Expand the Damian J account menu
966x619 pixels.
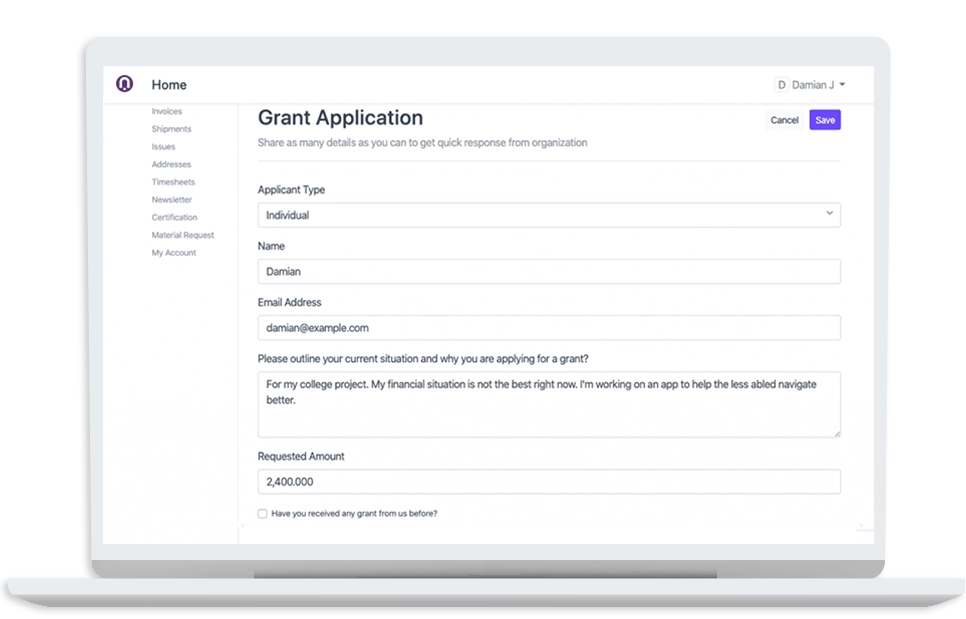tap(815, 84)
